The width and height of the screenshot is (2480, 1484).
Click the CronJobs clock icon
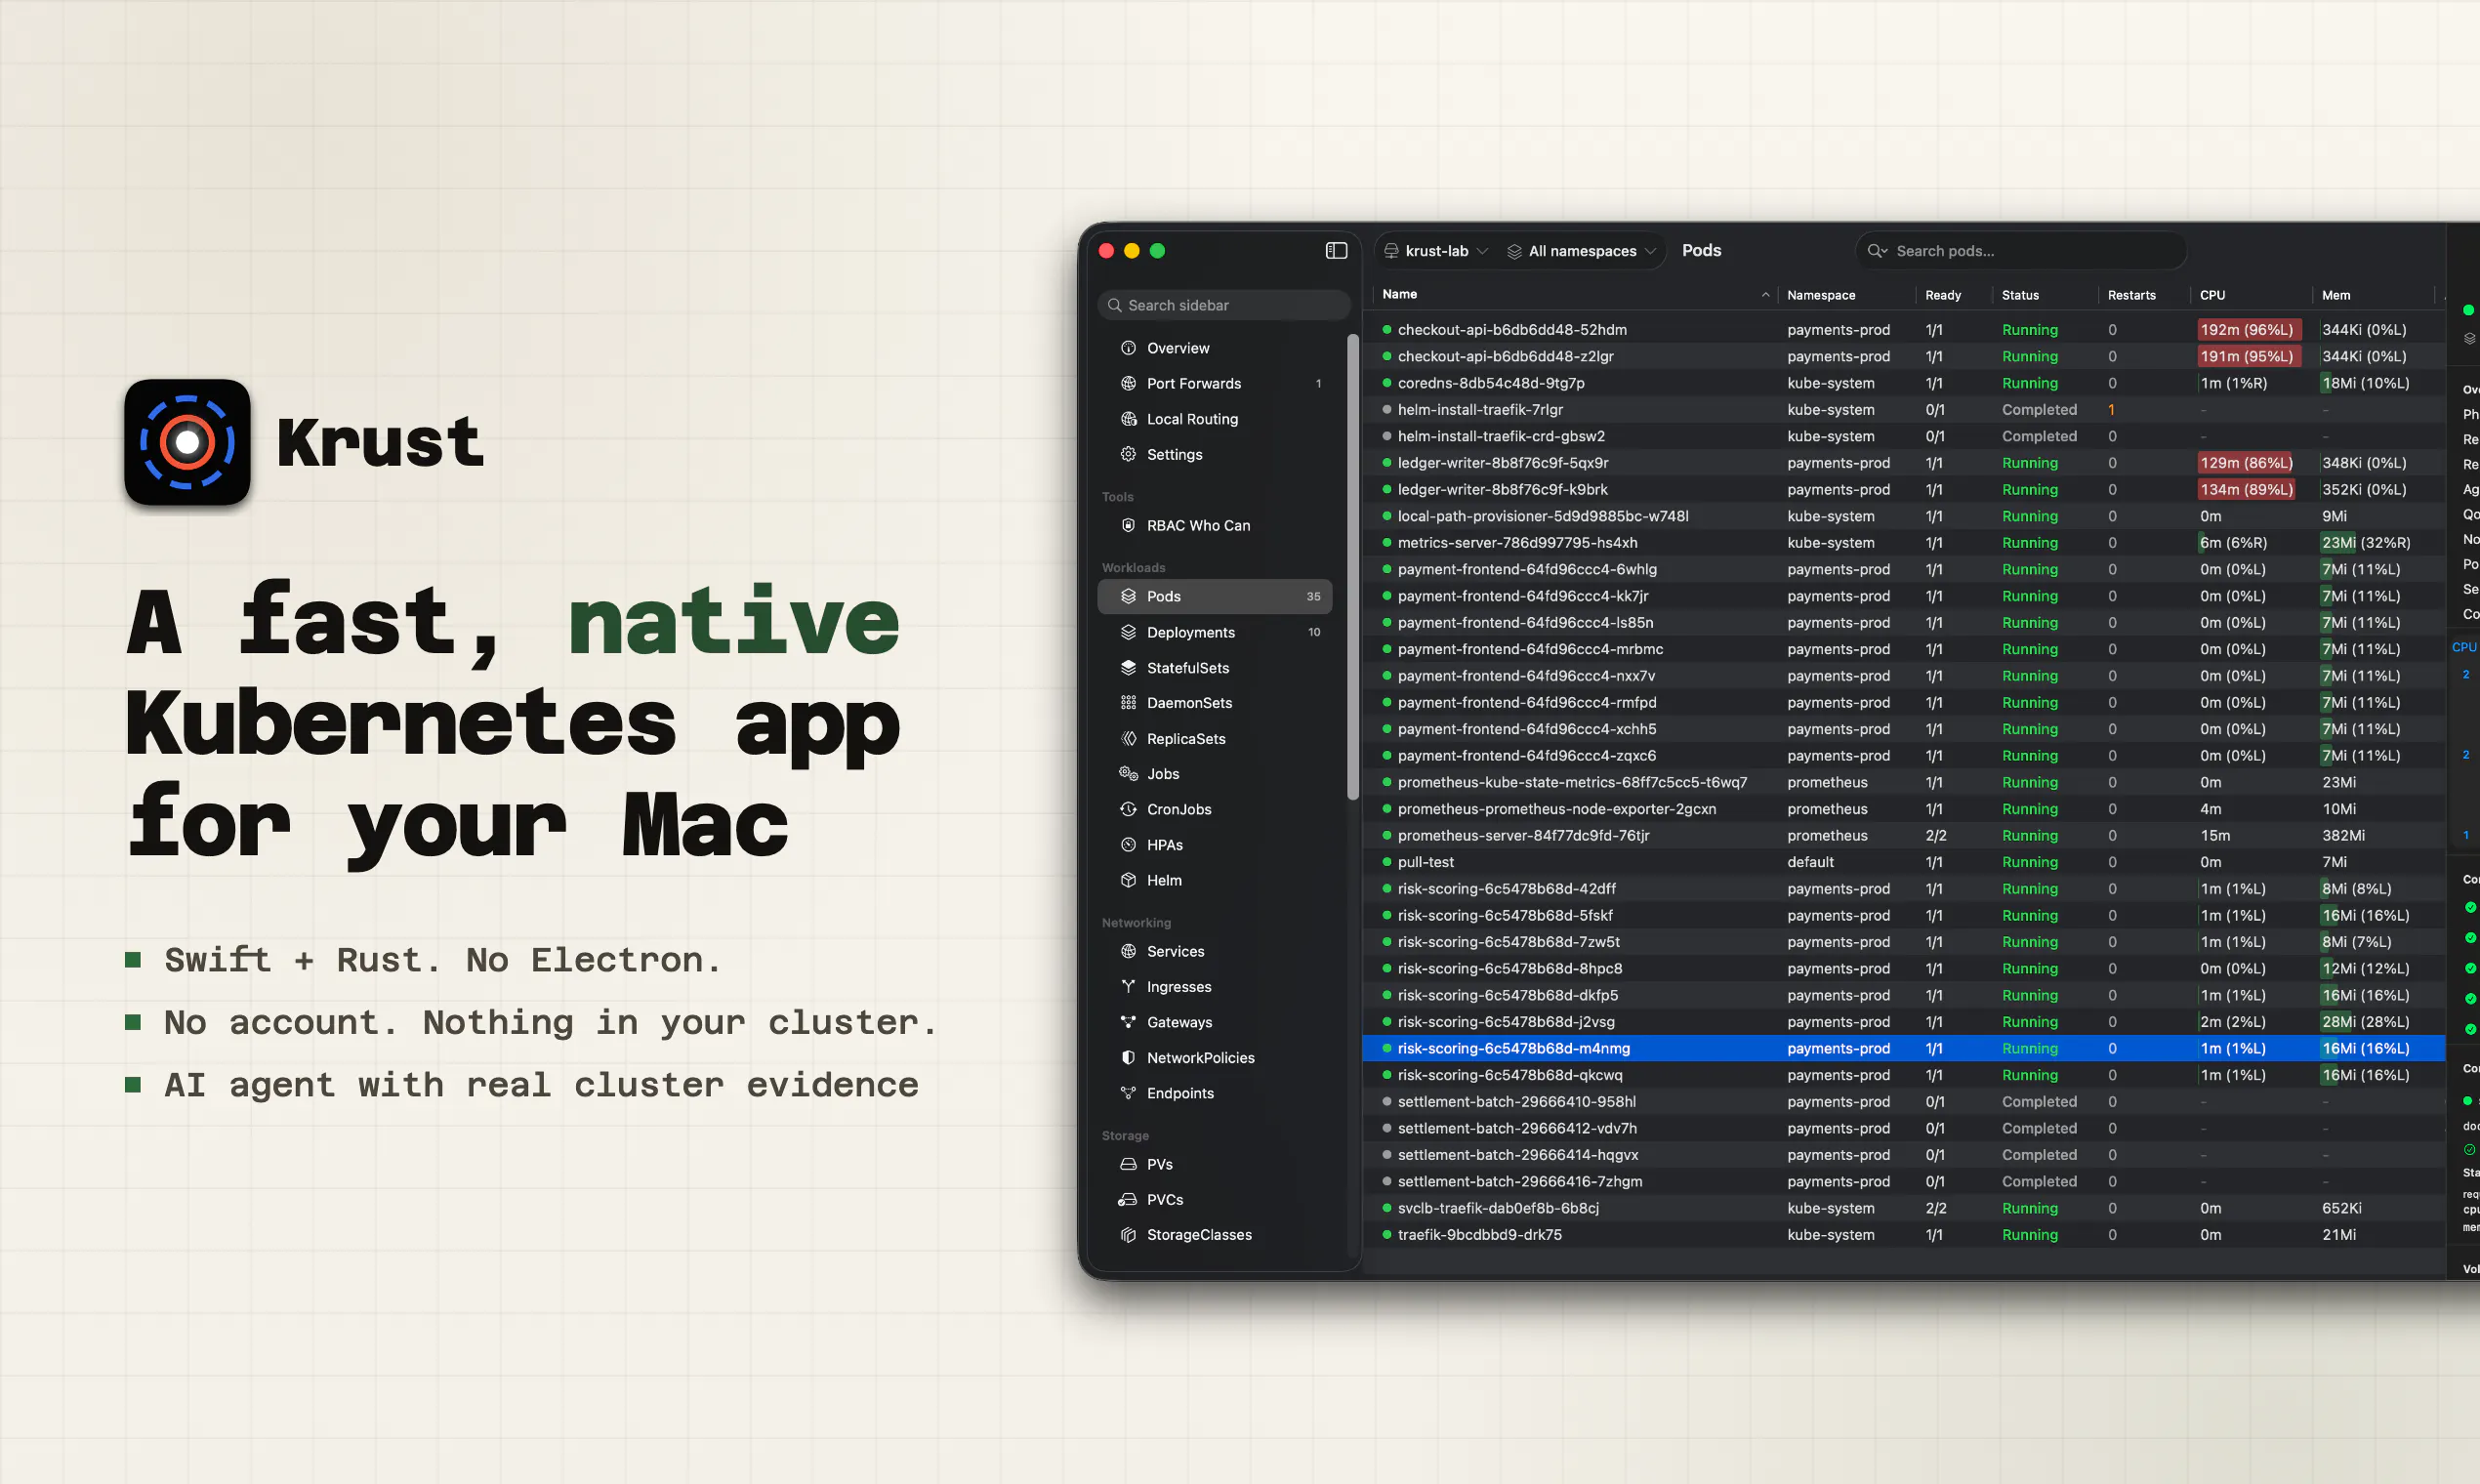pos(1128,809)
